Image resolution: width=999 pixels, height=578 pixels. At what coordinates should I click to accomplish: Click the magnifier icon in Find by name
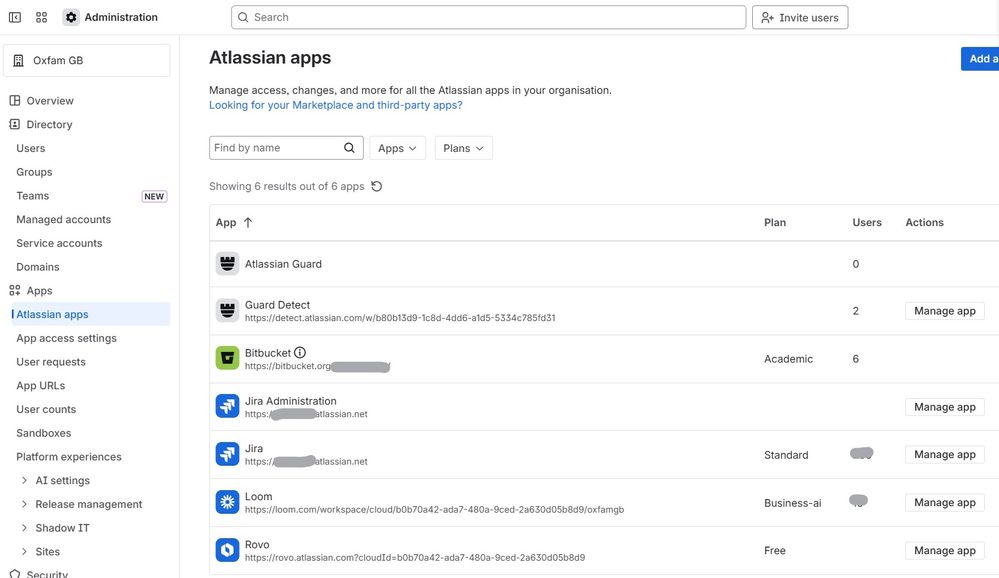pos(349,148)
